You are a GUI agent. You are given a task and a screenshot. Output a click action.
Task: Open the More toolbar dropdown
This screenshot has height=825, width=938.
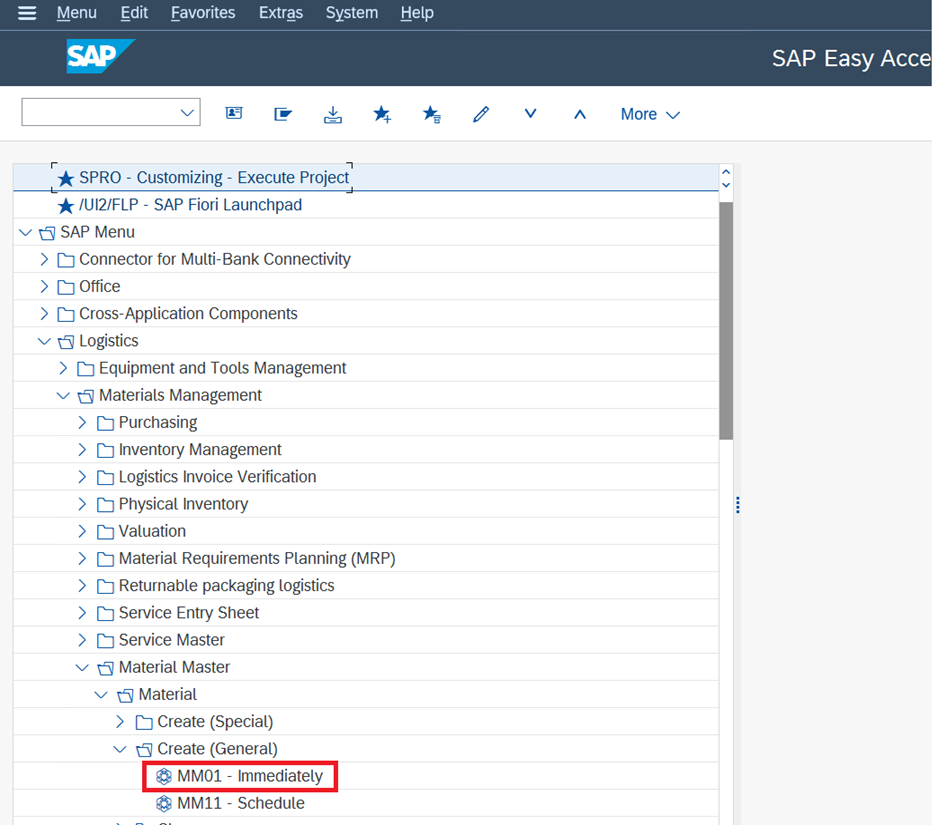coord(650,114)
